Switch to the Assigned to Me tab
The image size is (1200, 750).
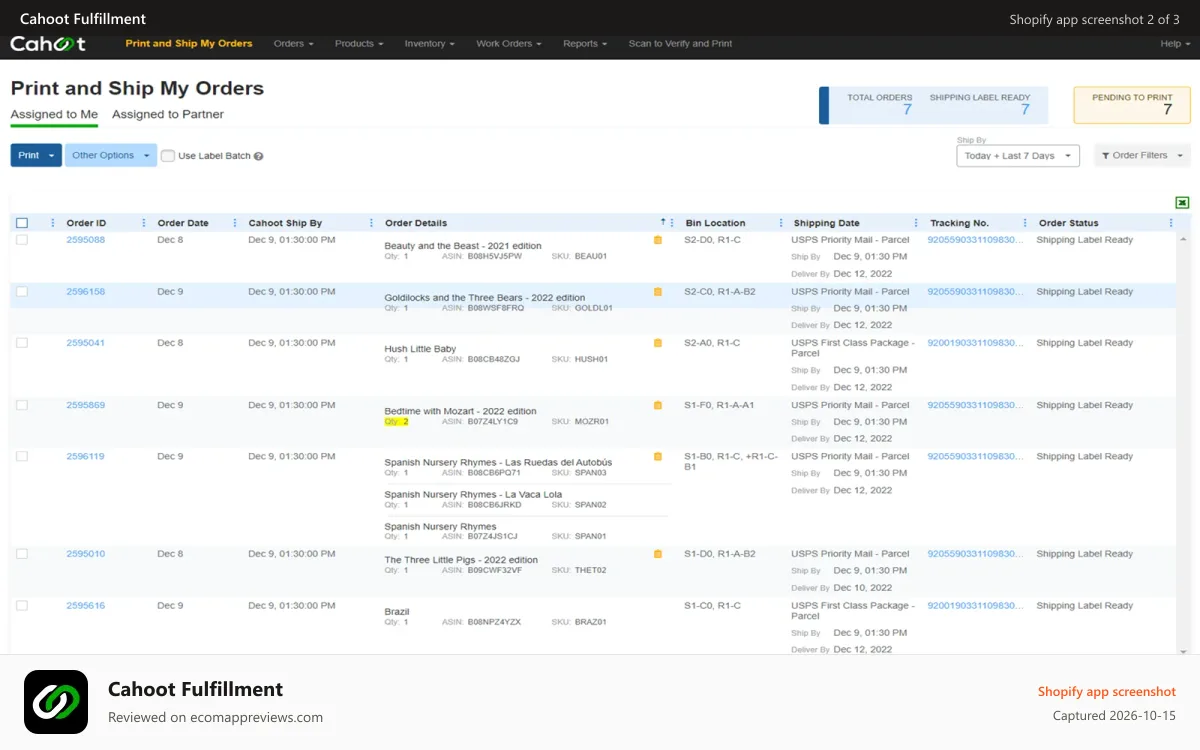[x=54, y=115]
